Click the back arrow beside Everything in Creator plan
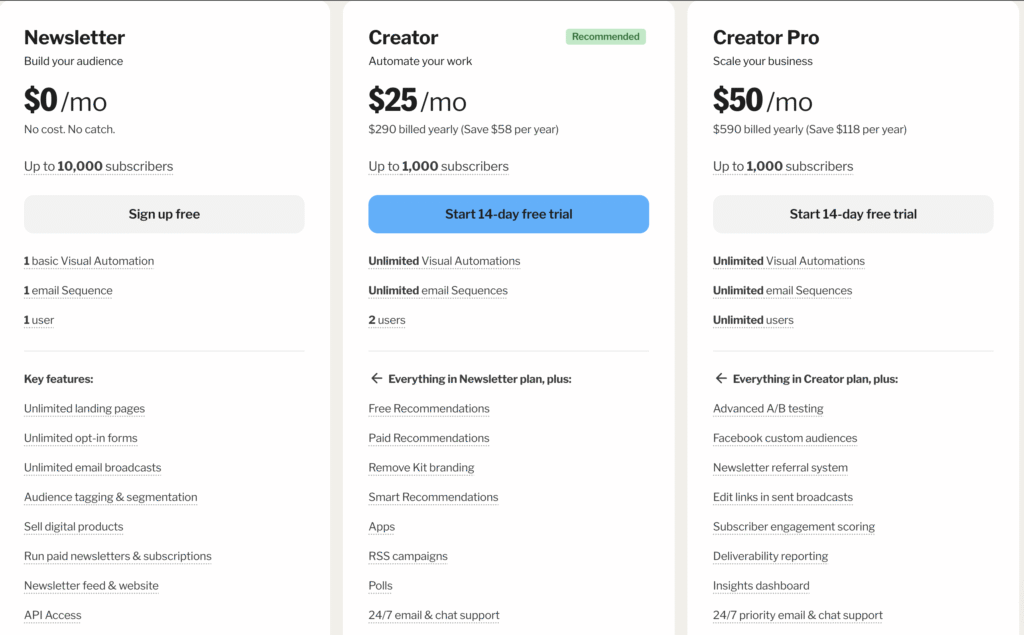 (x=720, y=378)
